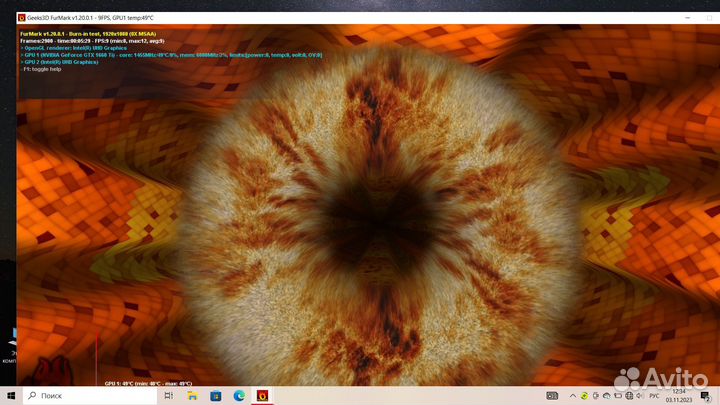Open Microsoft Edge from the taskbar
Viewport: 720px width, 405px height.
click(239, 395)
